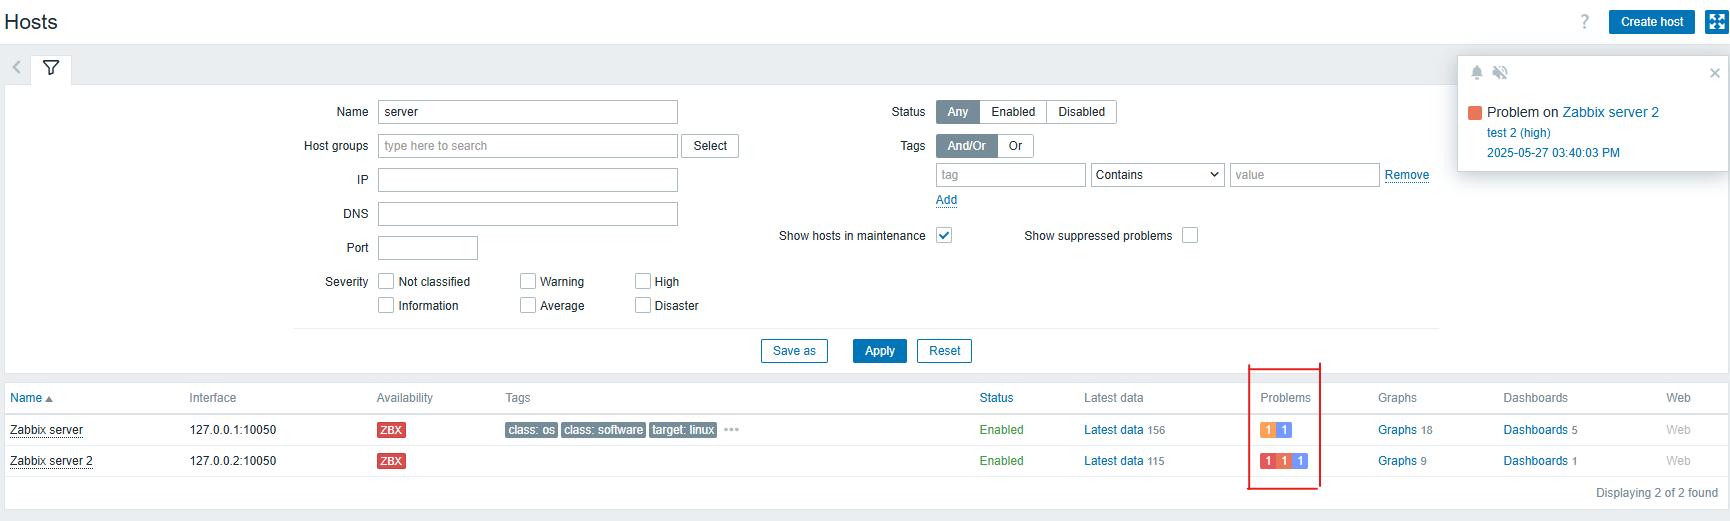Focus the Name filter field
This screenshot has width=1730, height=521.
(x=528, y=112)
